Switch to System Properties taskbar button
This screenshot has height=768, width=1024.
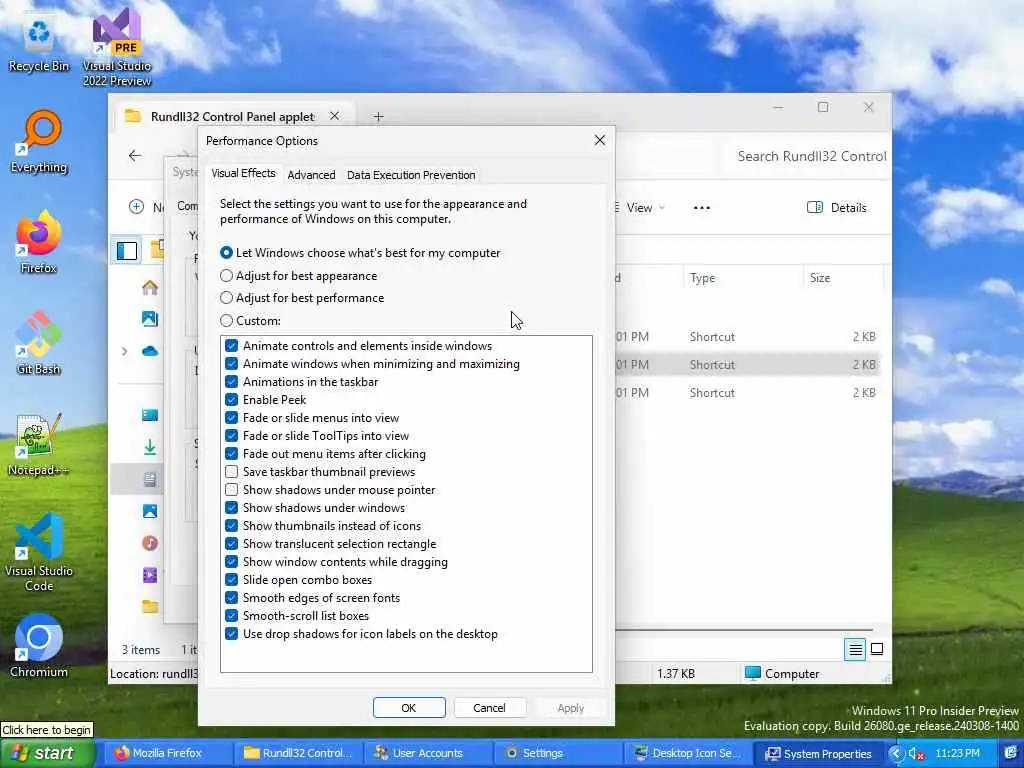(819, 753)
